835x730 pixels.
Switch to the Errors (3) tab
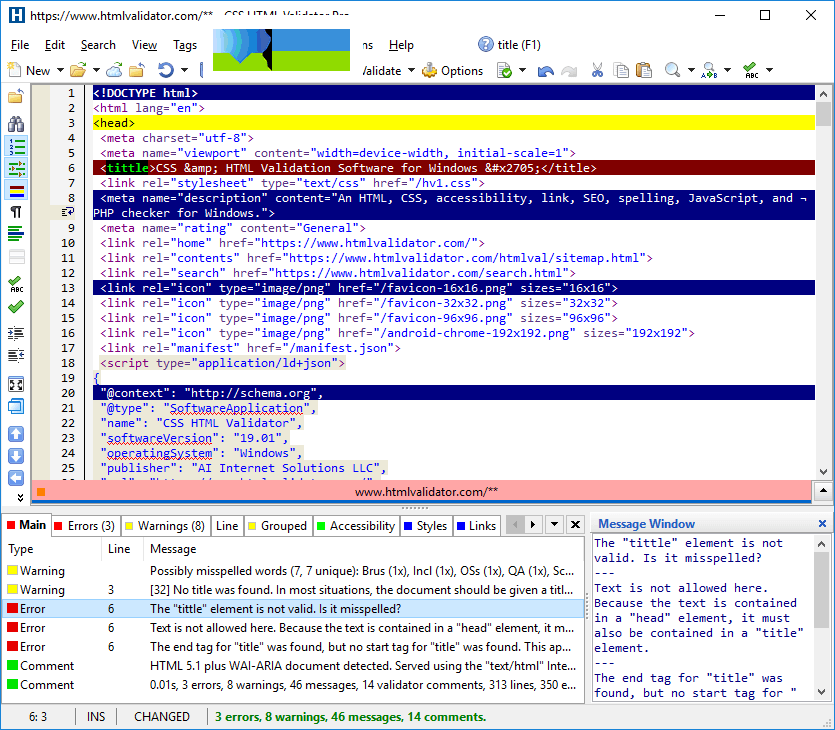(85, 526)
